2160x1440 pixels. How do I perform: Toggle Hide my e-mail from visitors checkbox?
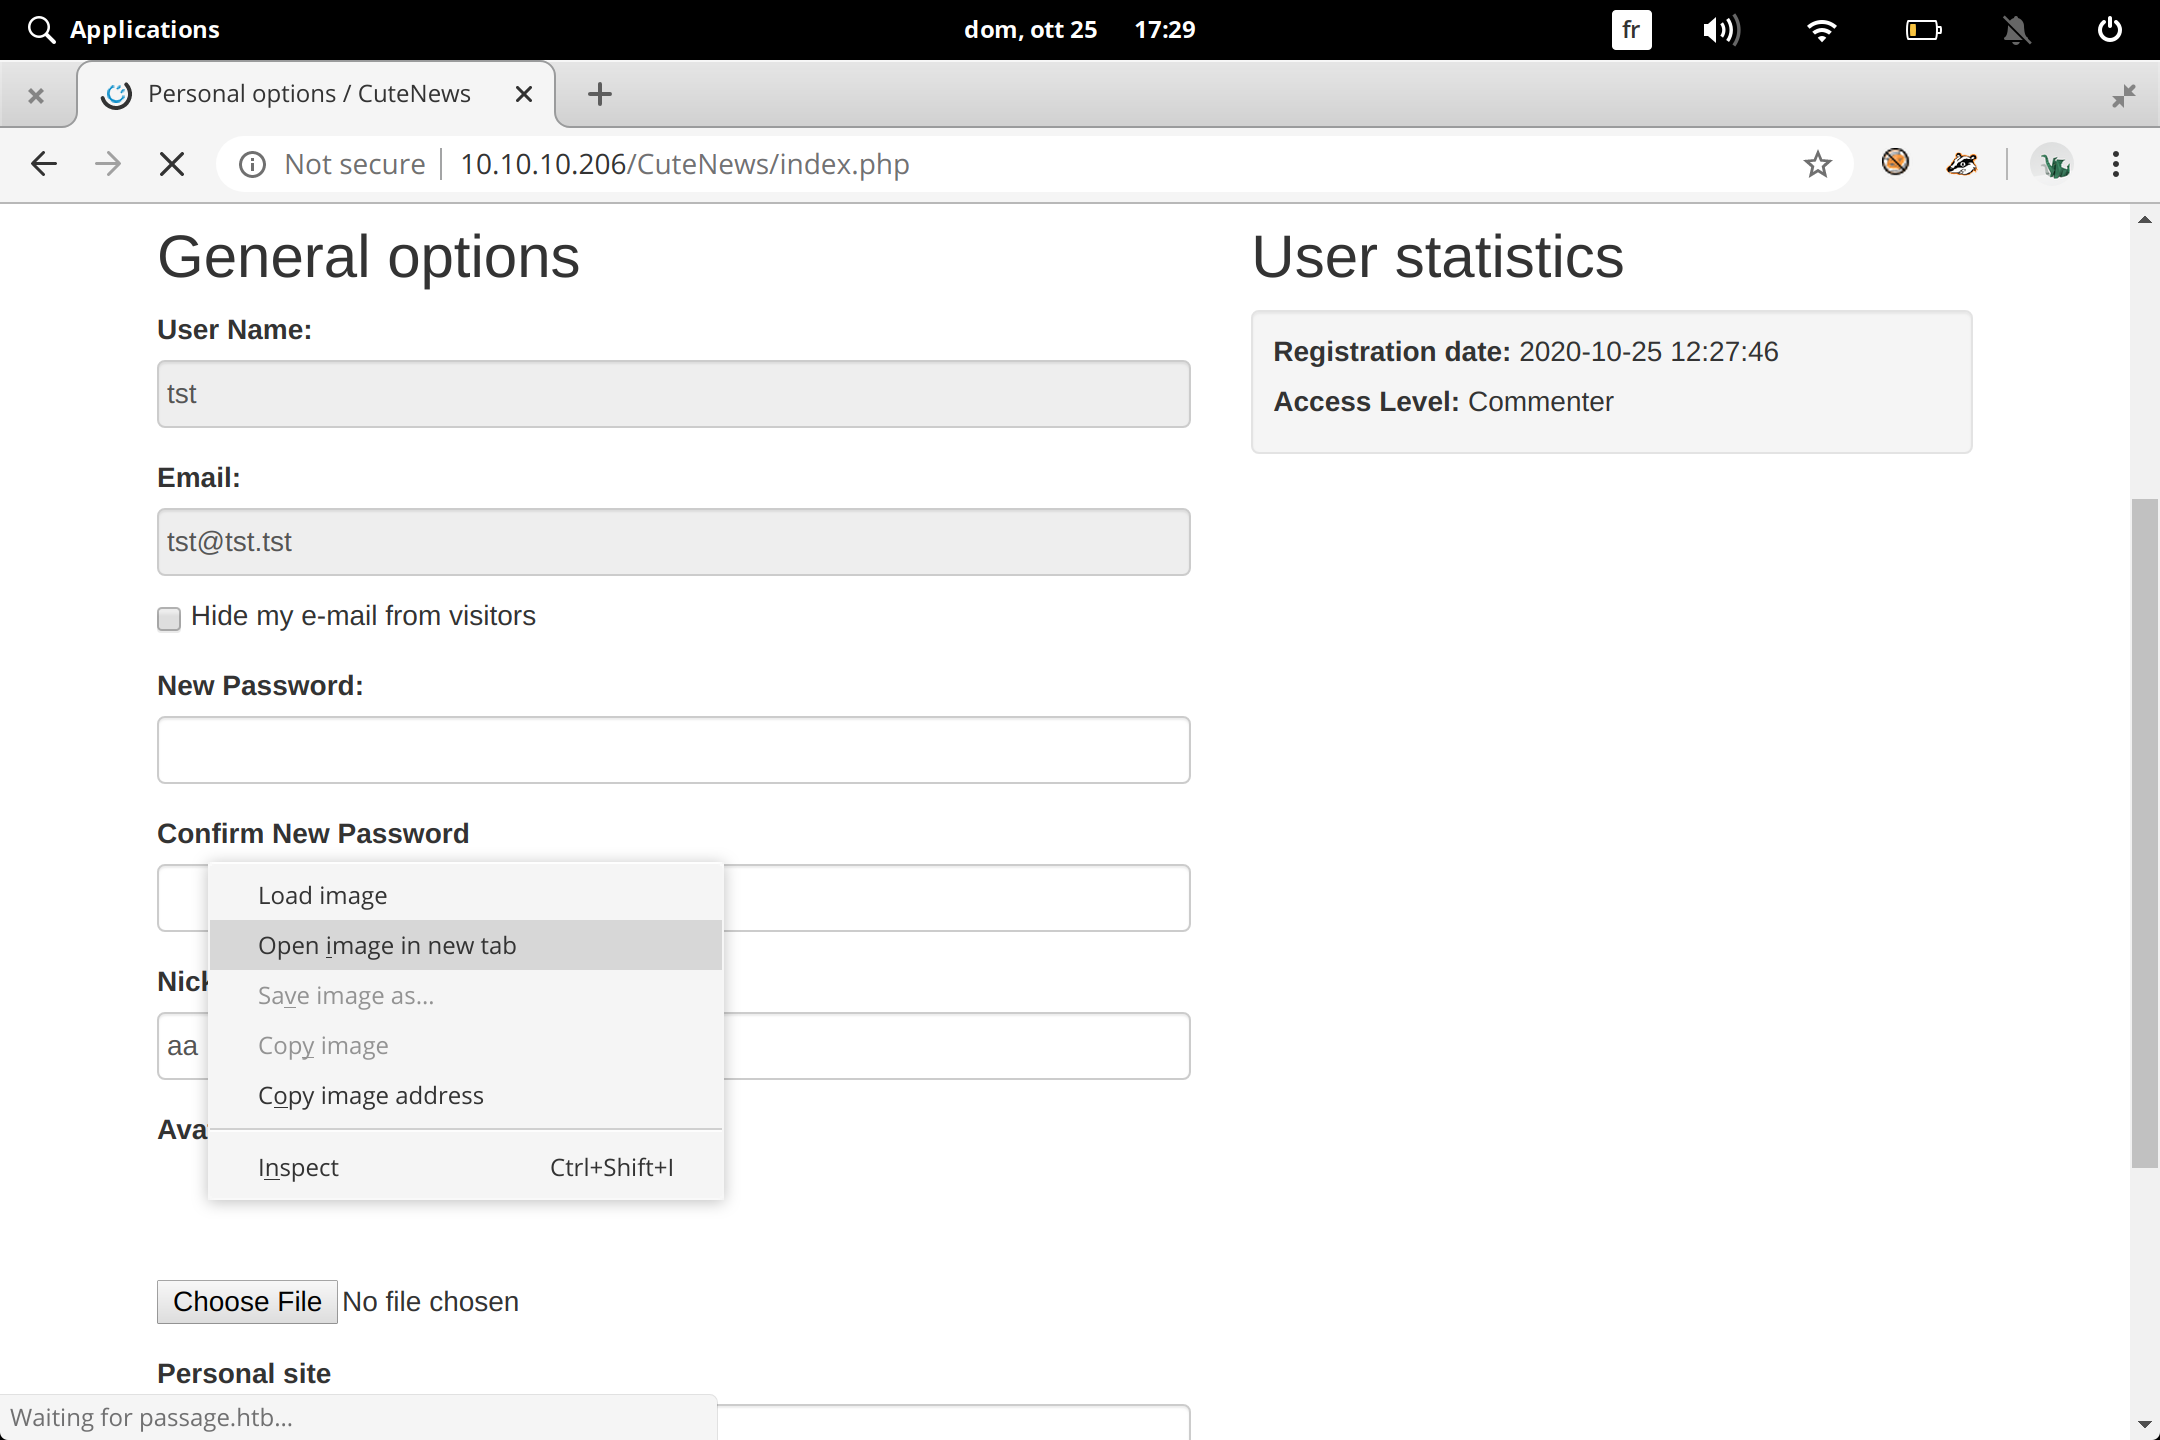[x=169, y=618]
